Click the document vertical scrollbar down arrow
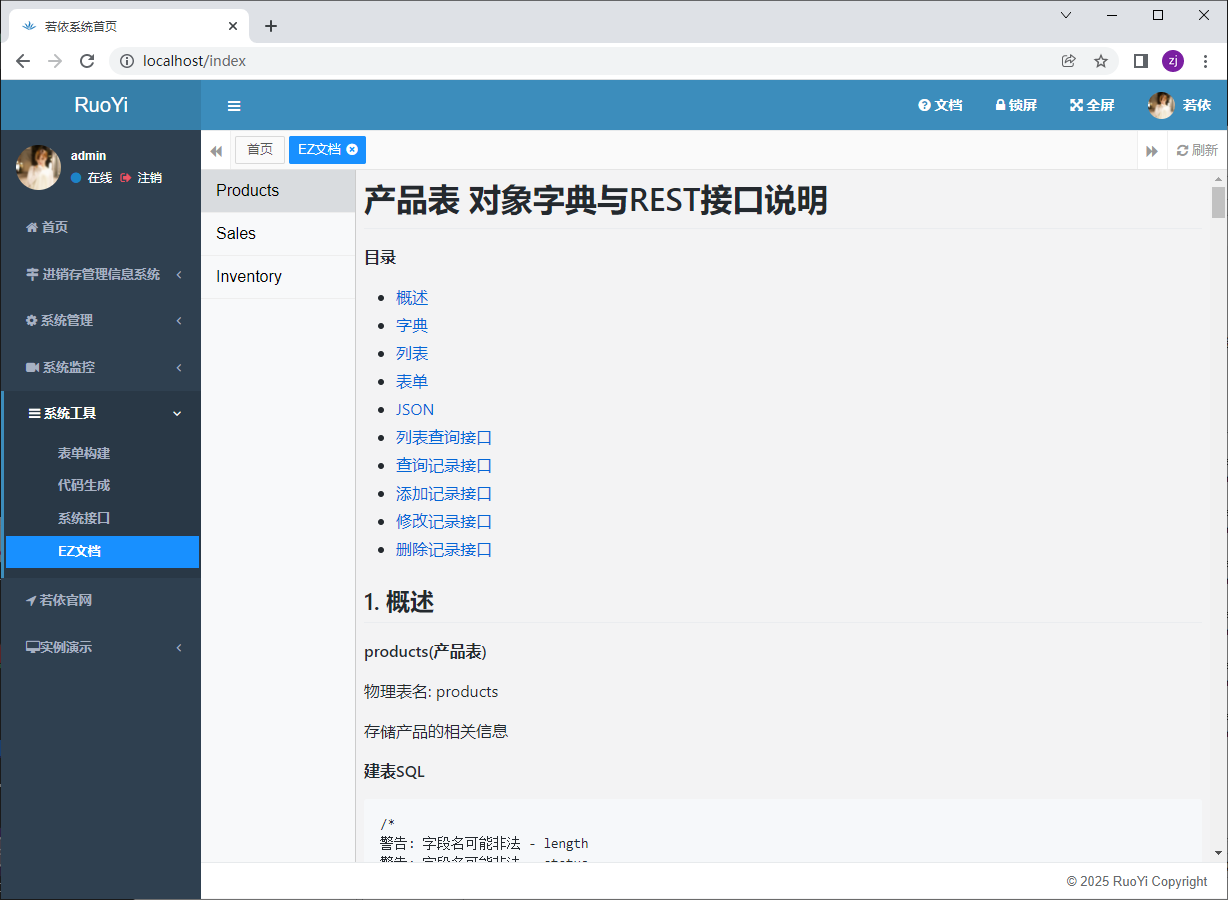This screenshot has height=900, width=1228. 1218,852
